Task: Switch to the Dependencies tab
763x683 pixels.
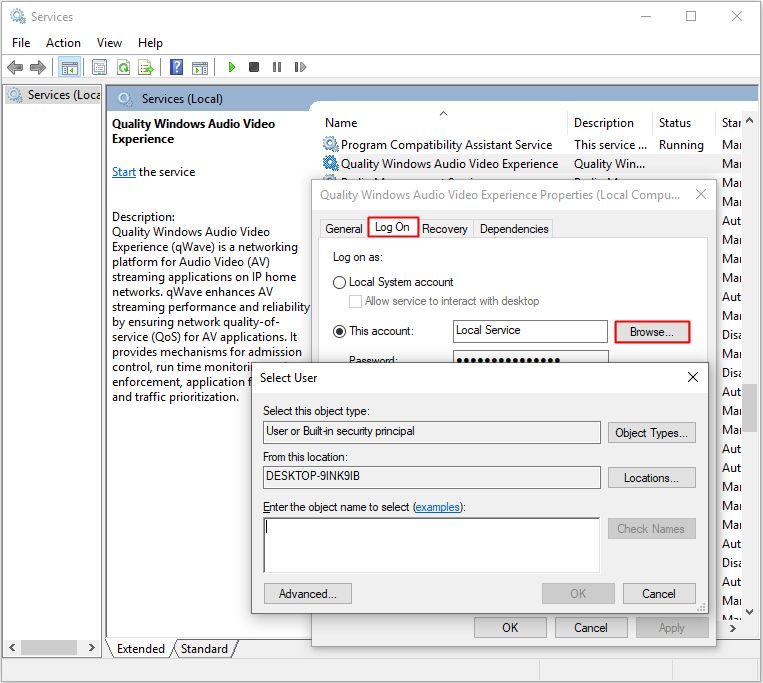Action: [514, 229]
